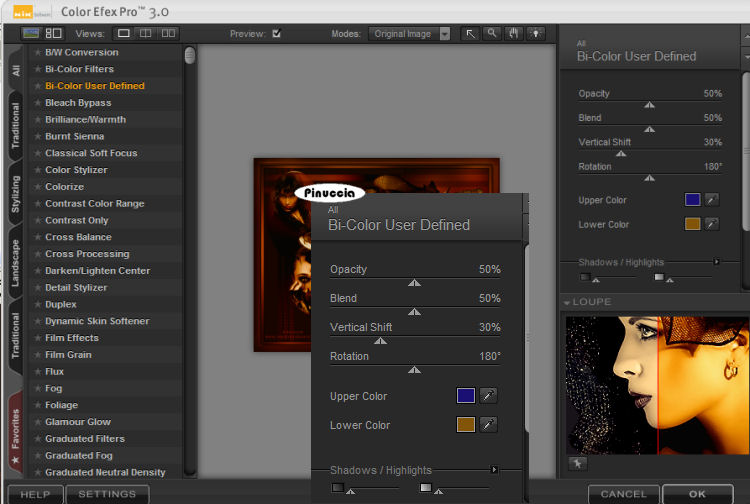Click Upper Color swatch in enlarged overlay panel
This screenshot has width=750, height=504.
click(x=465, y=396)
